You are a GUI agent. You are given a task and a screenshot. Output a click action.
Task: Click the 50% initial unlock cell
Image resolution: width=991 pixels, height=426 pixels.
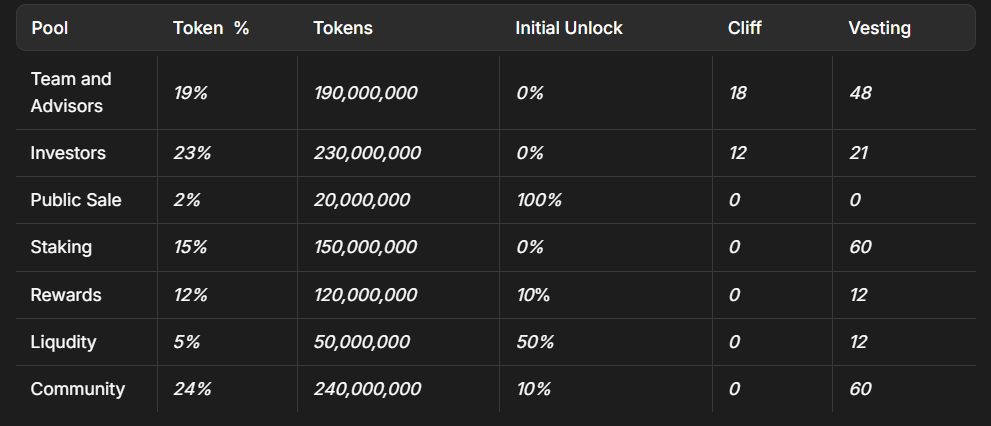[x=534, y=342]
